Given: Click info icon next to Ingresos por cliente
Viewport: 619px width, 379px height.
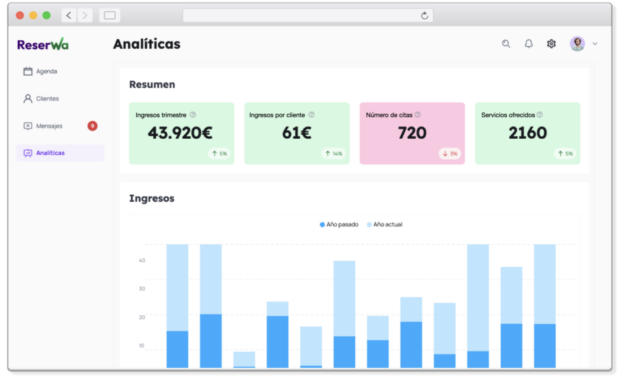Looking at the screenshot, I should coord(311,115).
